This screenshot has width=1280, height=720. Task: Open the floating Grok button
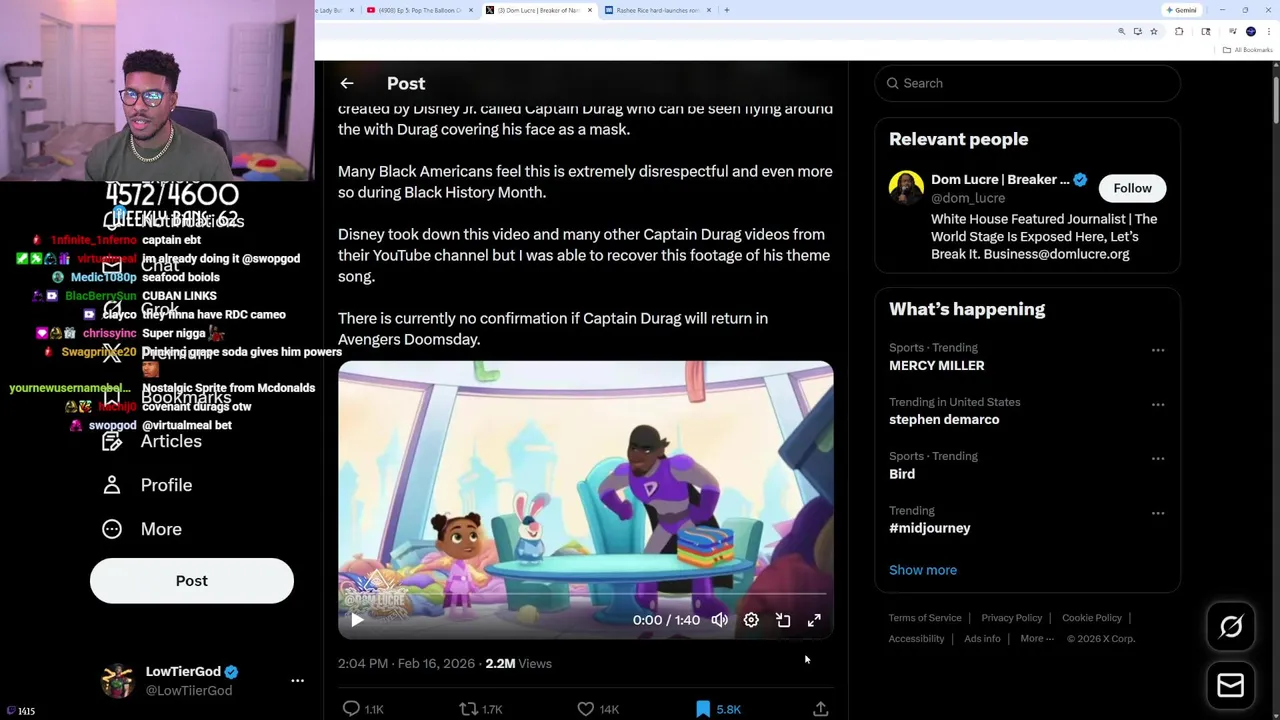(x=1231, y=627)
